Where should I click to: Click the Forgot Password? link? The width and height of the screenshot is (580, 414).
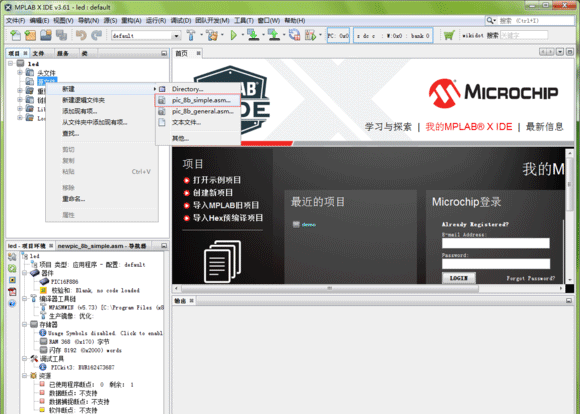(530, 278)
